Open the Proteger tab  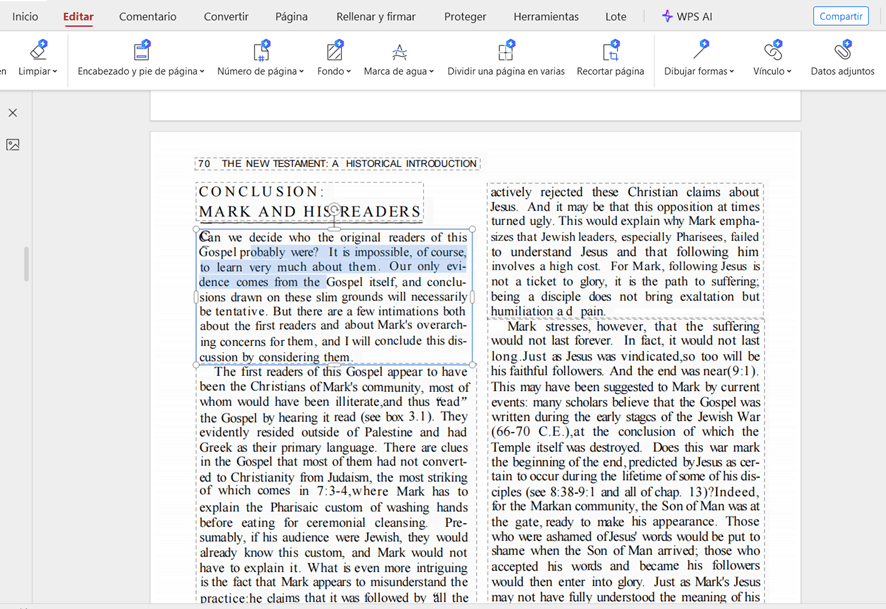pyautogui.click(x=465, y=17)
